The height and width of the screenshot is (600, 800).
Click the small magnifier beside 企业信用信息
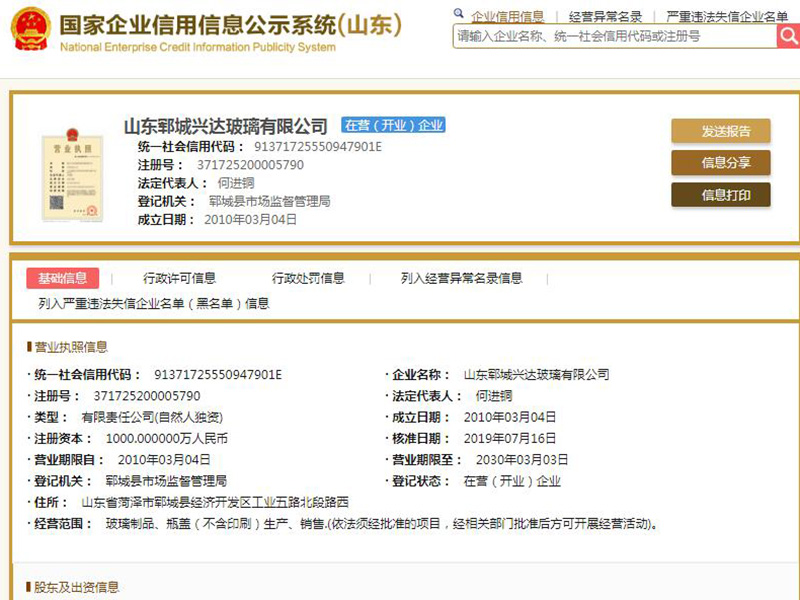tap(459, 15)
